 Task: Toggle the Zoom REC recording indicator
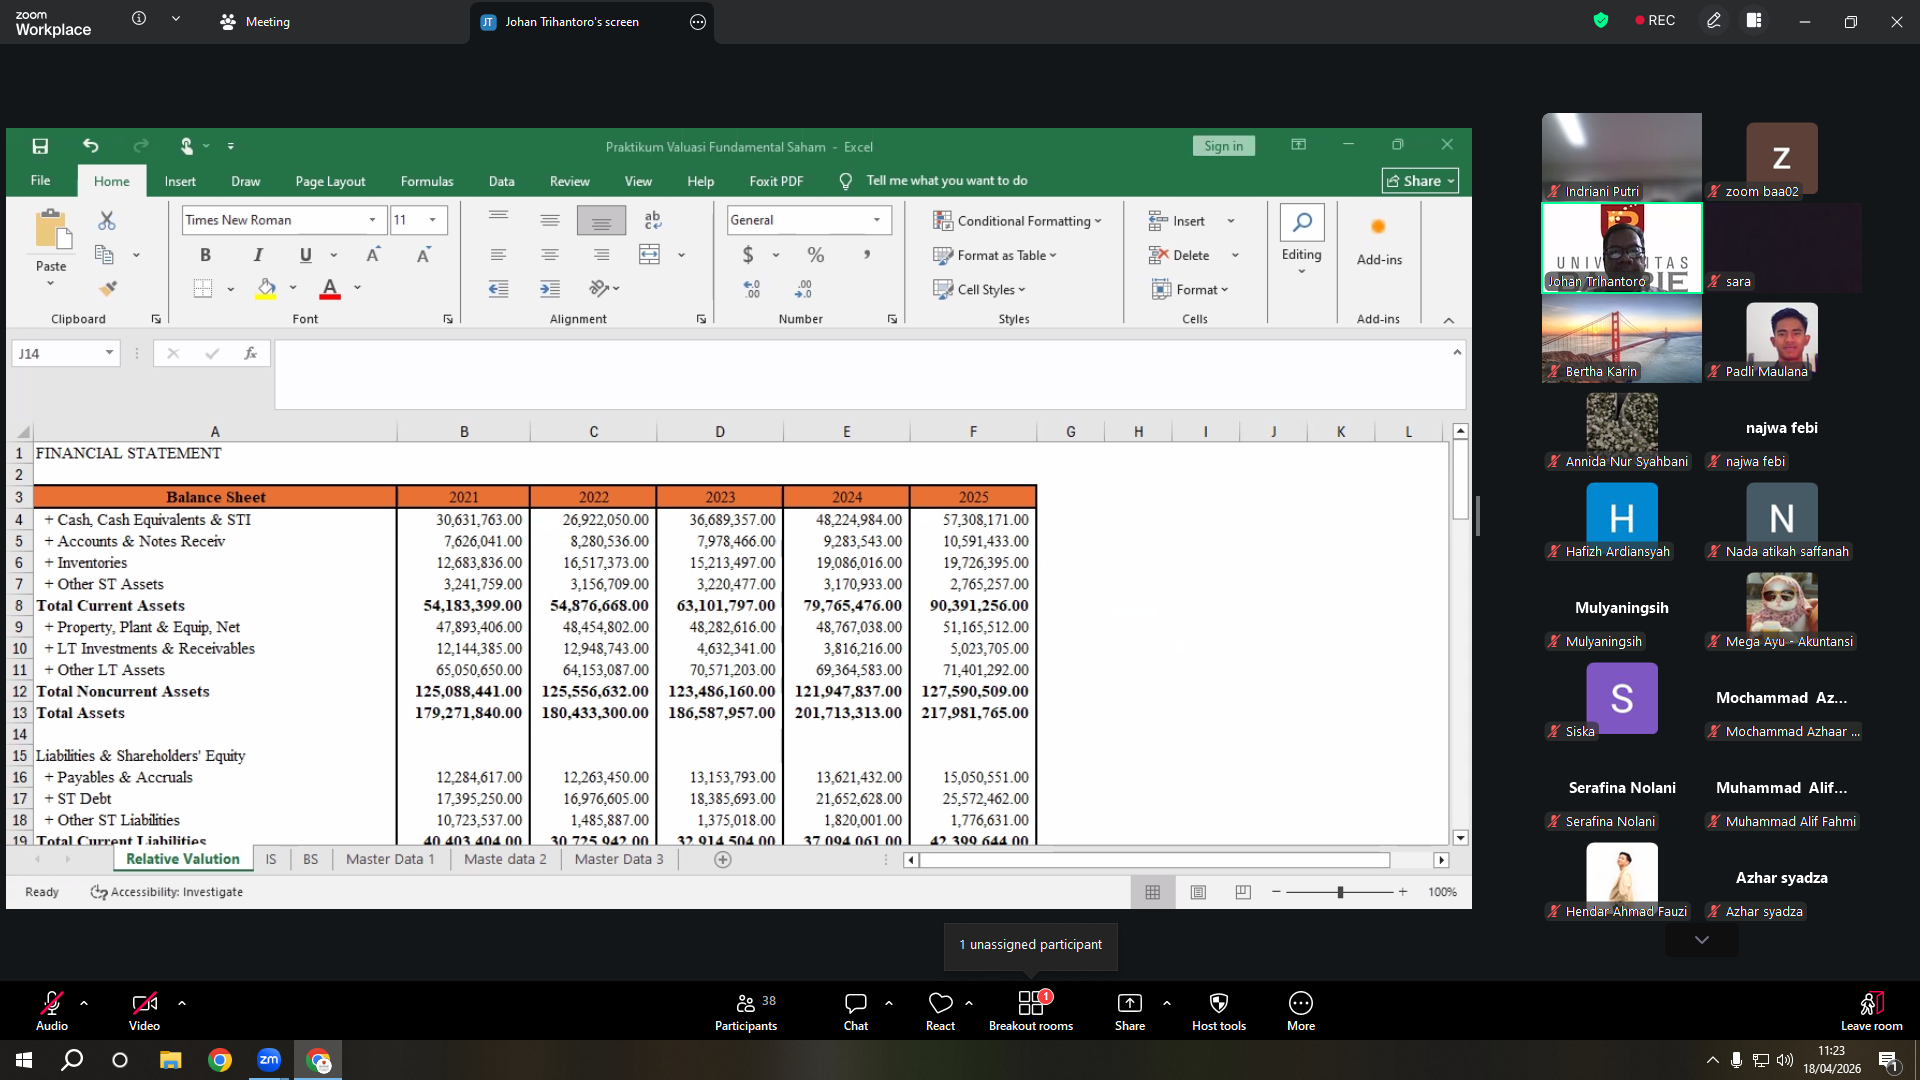(x=1655, y=20)
